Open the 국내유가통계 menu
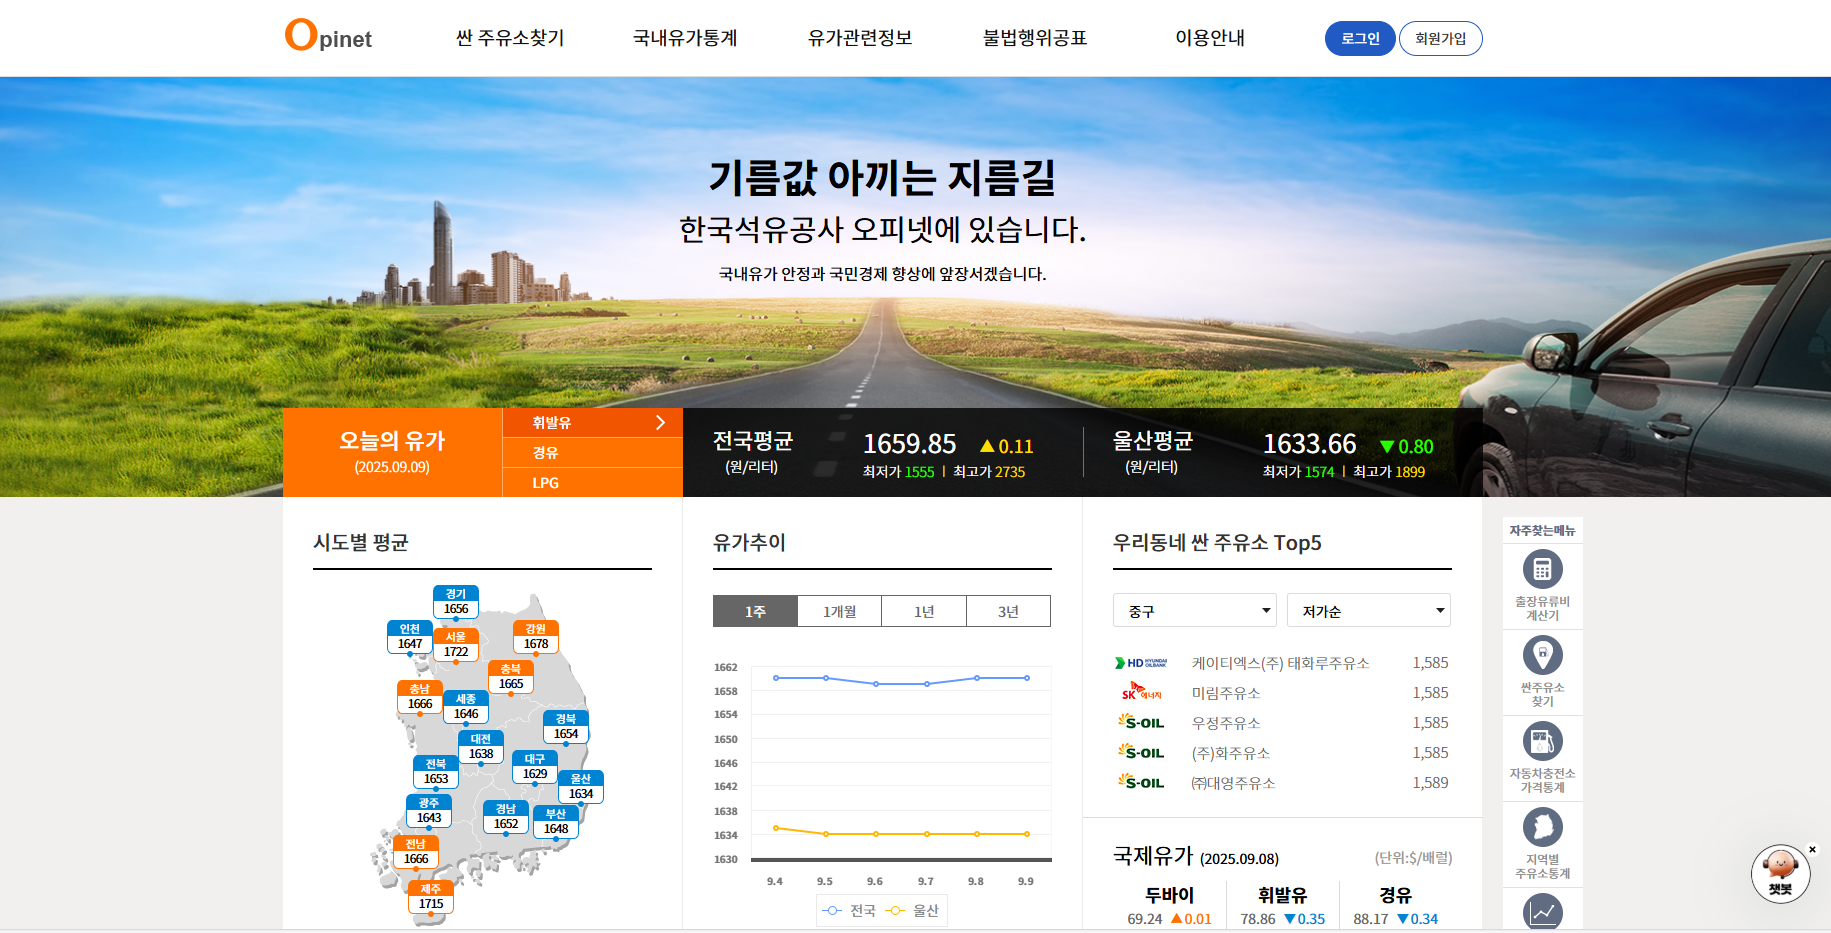This screenshot has width=1831, height=933. [x=685, y=38]
